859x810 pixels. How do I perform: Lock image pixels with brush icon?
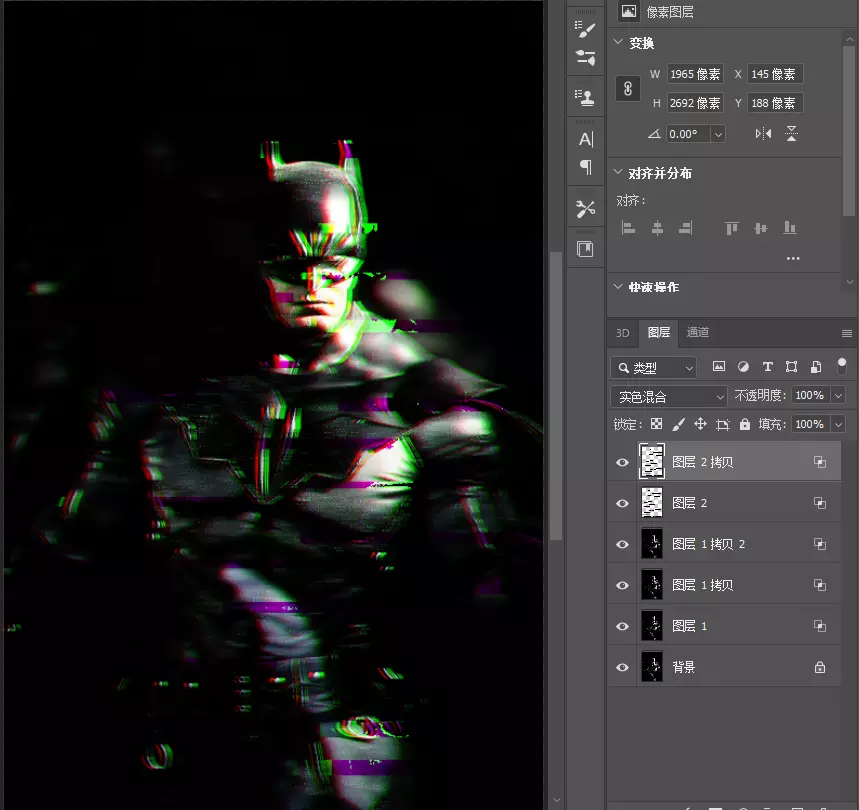pos(679,424)
